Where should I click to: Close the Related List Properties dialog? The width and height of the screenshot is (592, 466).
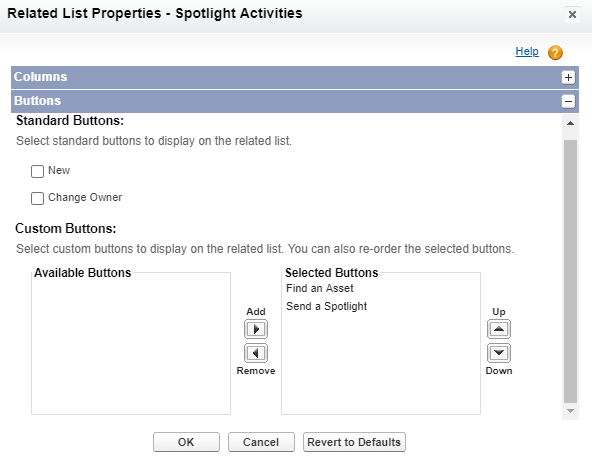[x=572, y=14]
